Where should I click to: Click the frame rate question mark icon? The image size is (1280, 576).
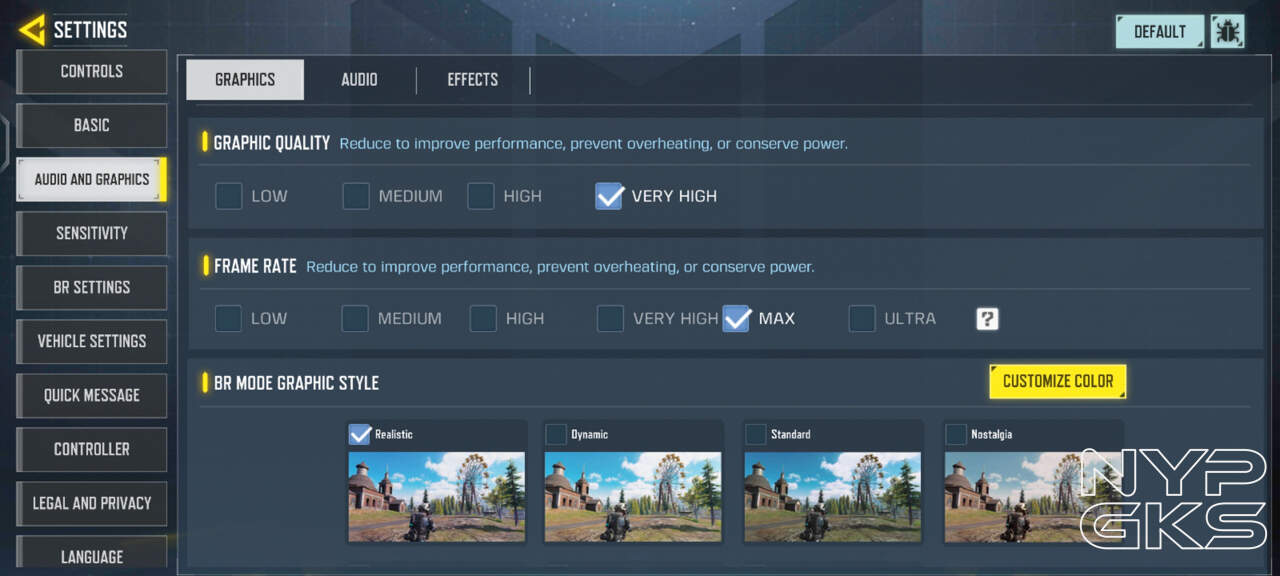[987, 319]
